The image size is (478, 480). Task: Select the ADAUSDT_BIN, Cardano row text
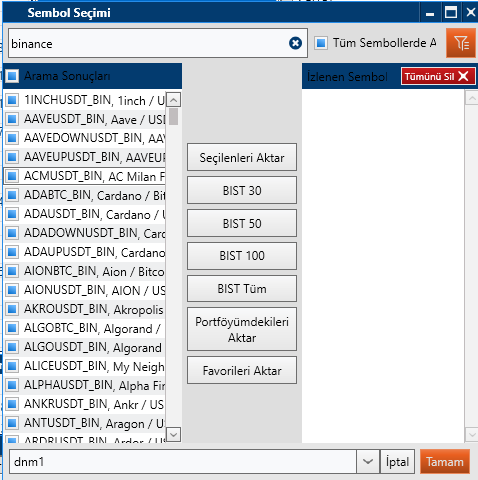[x=95, y=214]
